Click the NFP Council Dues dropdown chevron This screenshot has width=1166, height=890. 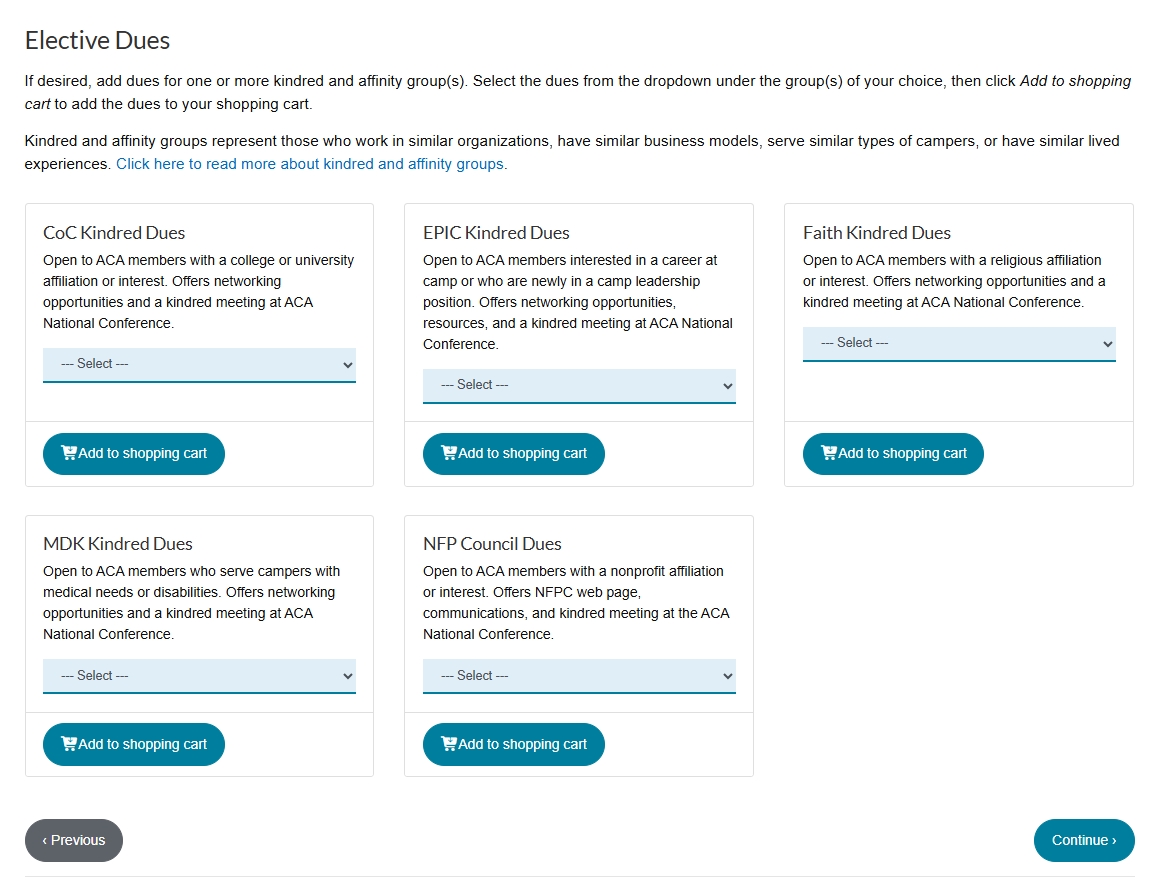click(x=727, y=676)
